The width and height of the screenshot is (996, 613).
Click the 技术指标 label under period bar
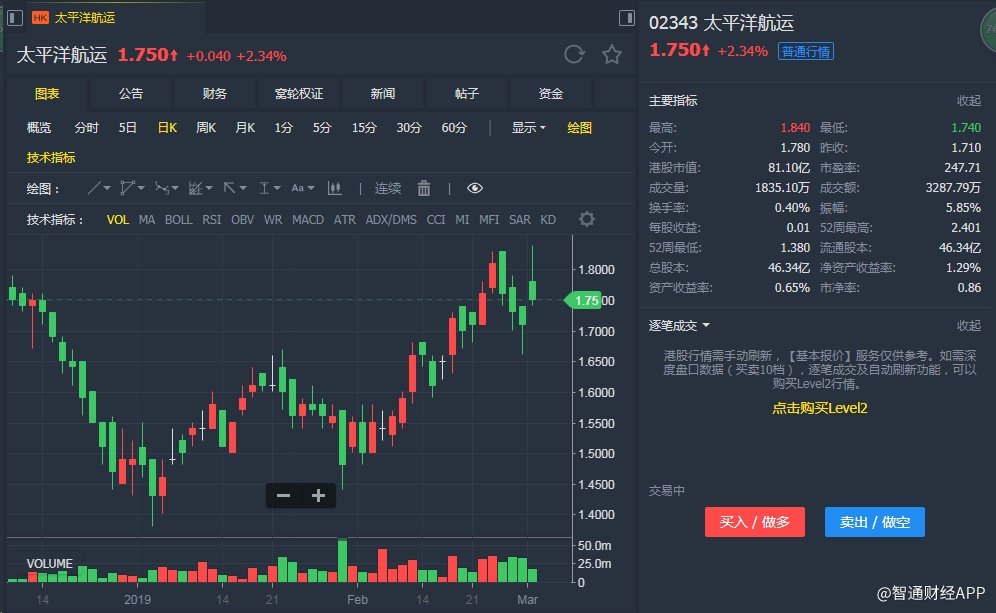click(x=51, y=158)
